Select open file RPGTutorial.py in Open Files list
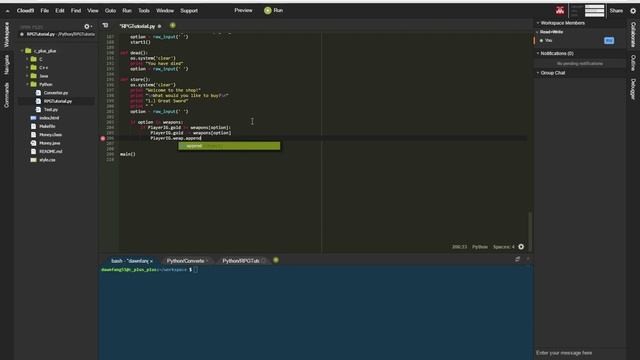 [58, 34]
